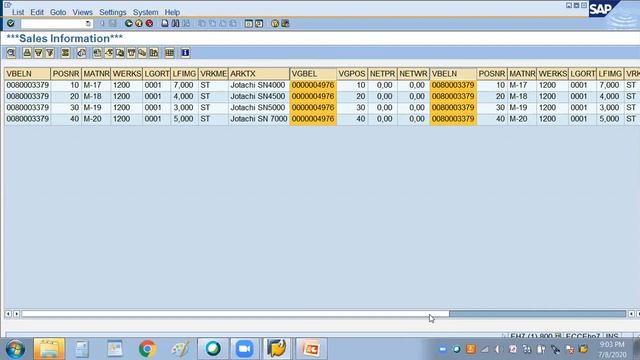Image resolution: width=640 pixels, height=360 pixels.
Task: Click the Sort Ascending icon
Action: [27, 53]
